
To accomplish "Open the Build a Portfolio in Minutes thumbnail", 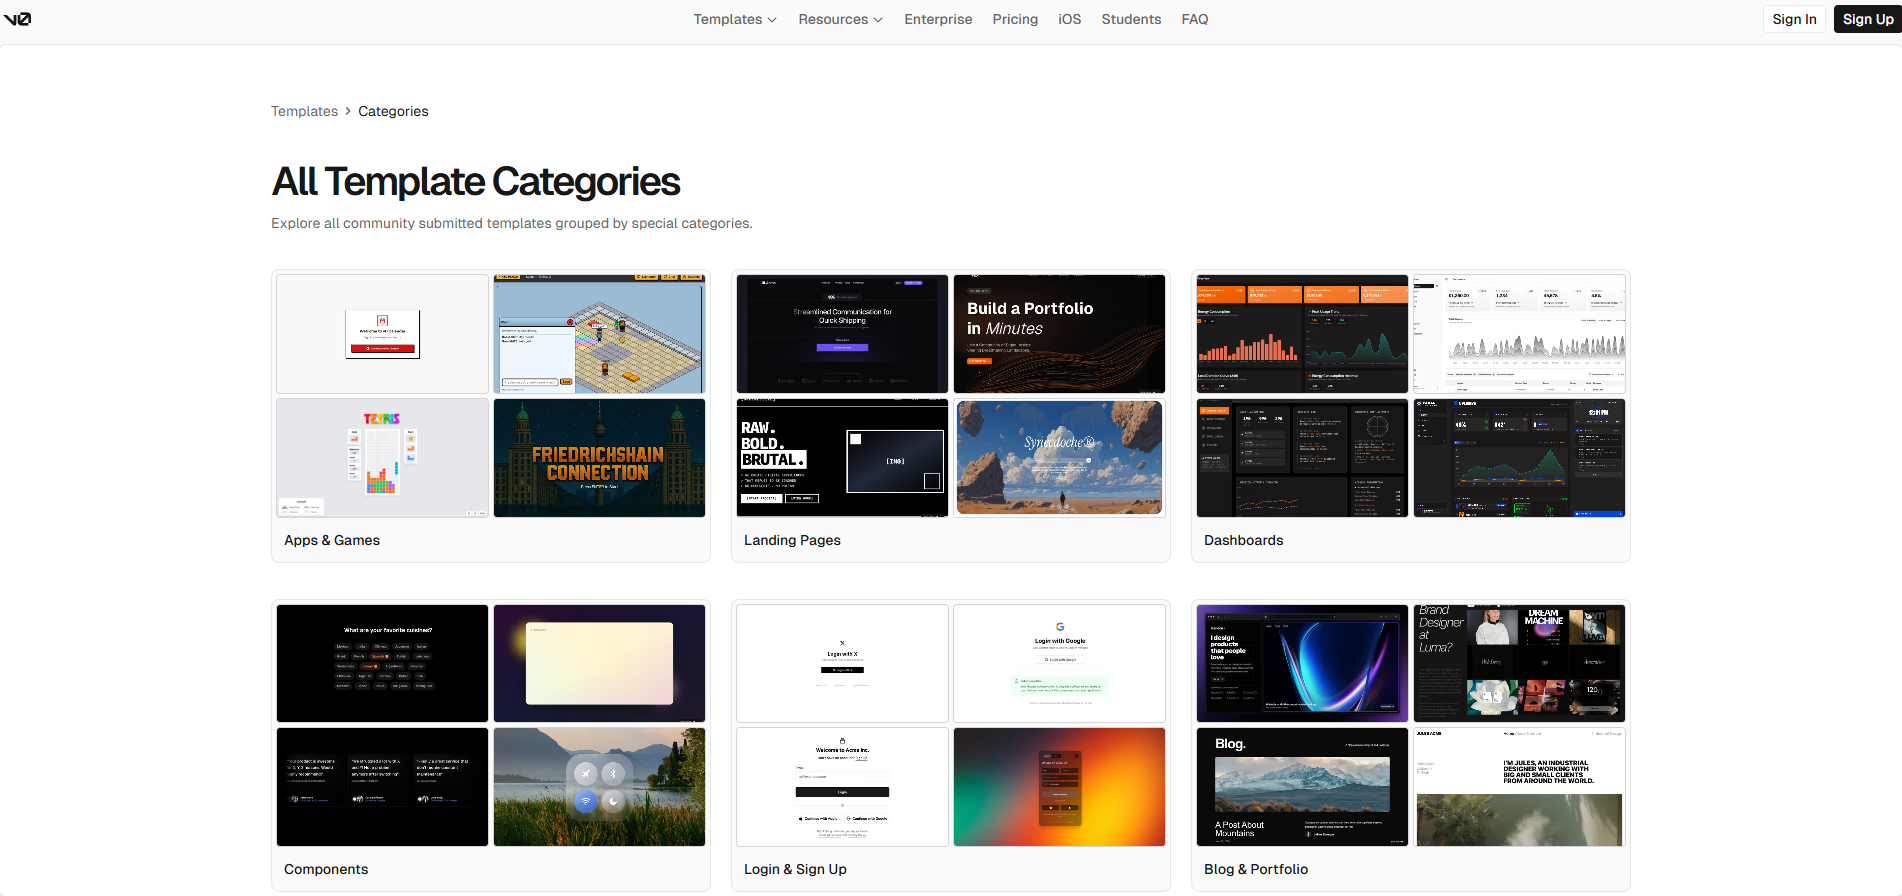I will [x=1060, y=334].
